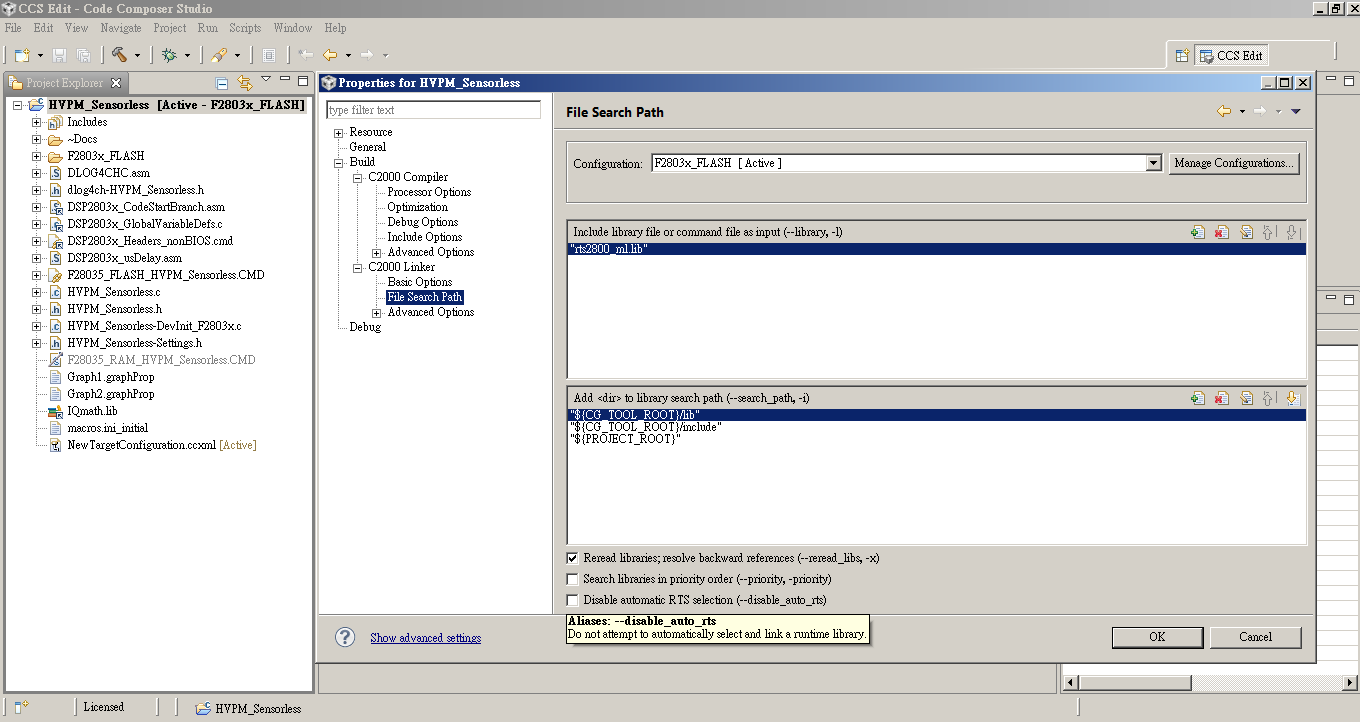The image size is (1360, 722).
Task: Switch to CCS Edit perspective
Action: (x=1231, y=56)
